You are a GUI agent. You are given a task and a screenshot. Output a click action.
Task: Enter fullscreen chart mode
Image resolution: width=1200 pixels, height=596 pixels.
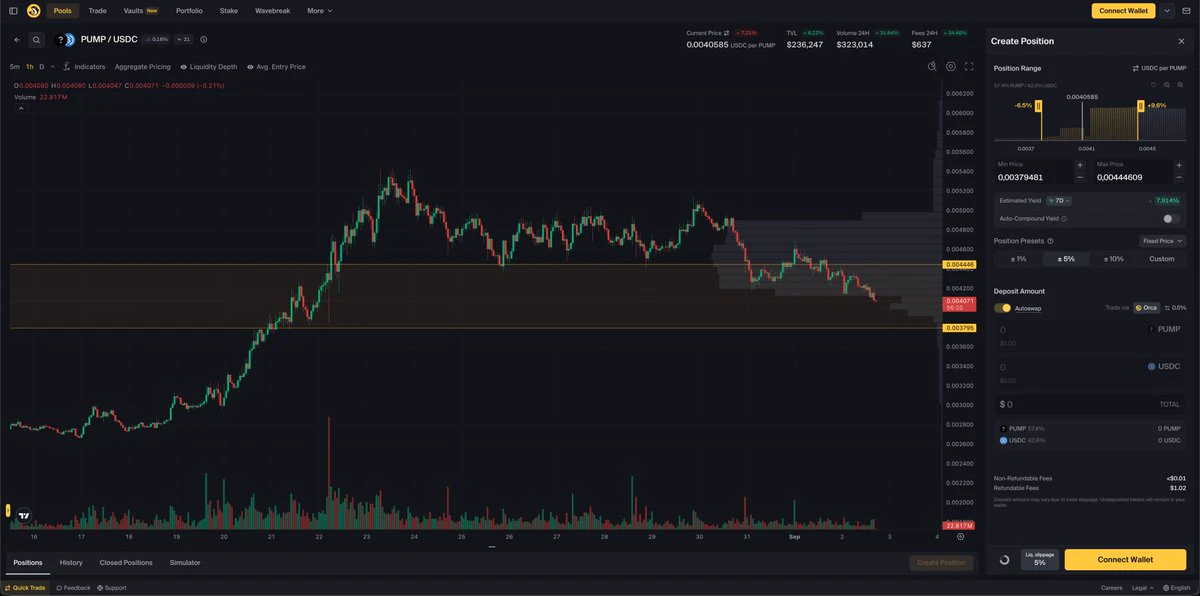point(969,66)
